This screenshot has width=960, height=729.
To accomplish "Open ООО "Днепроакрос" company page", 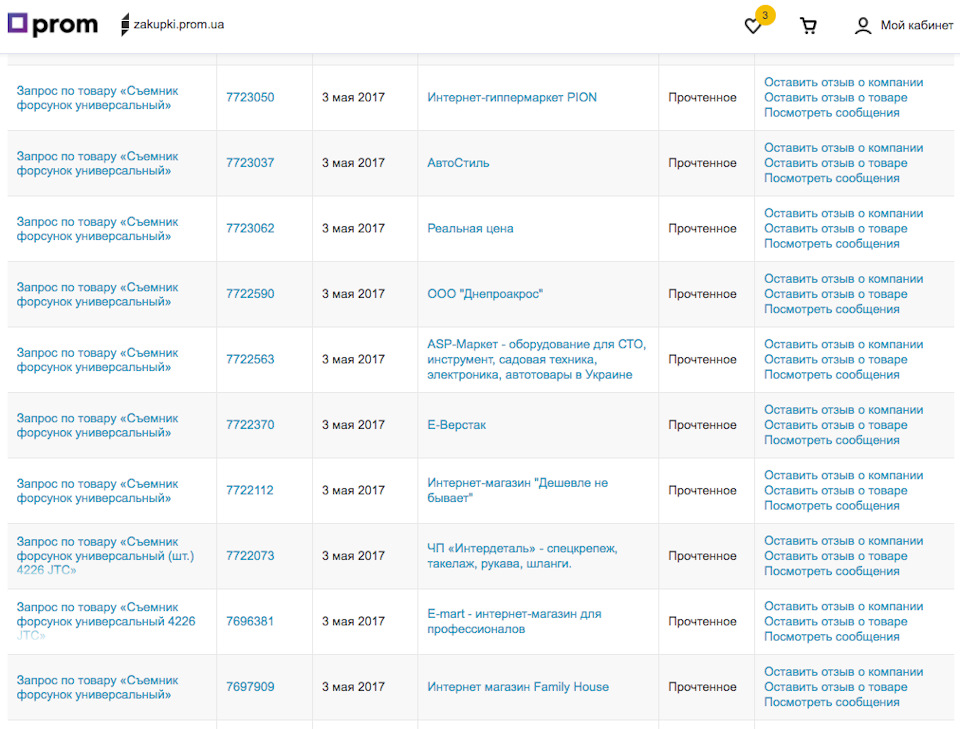I will 485,294.
